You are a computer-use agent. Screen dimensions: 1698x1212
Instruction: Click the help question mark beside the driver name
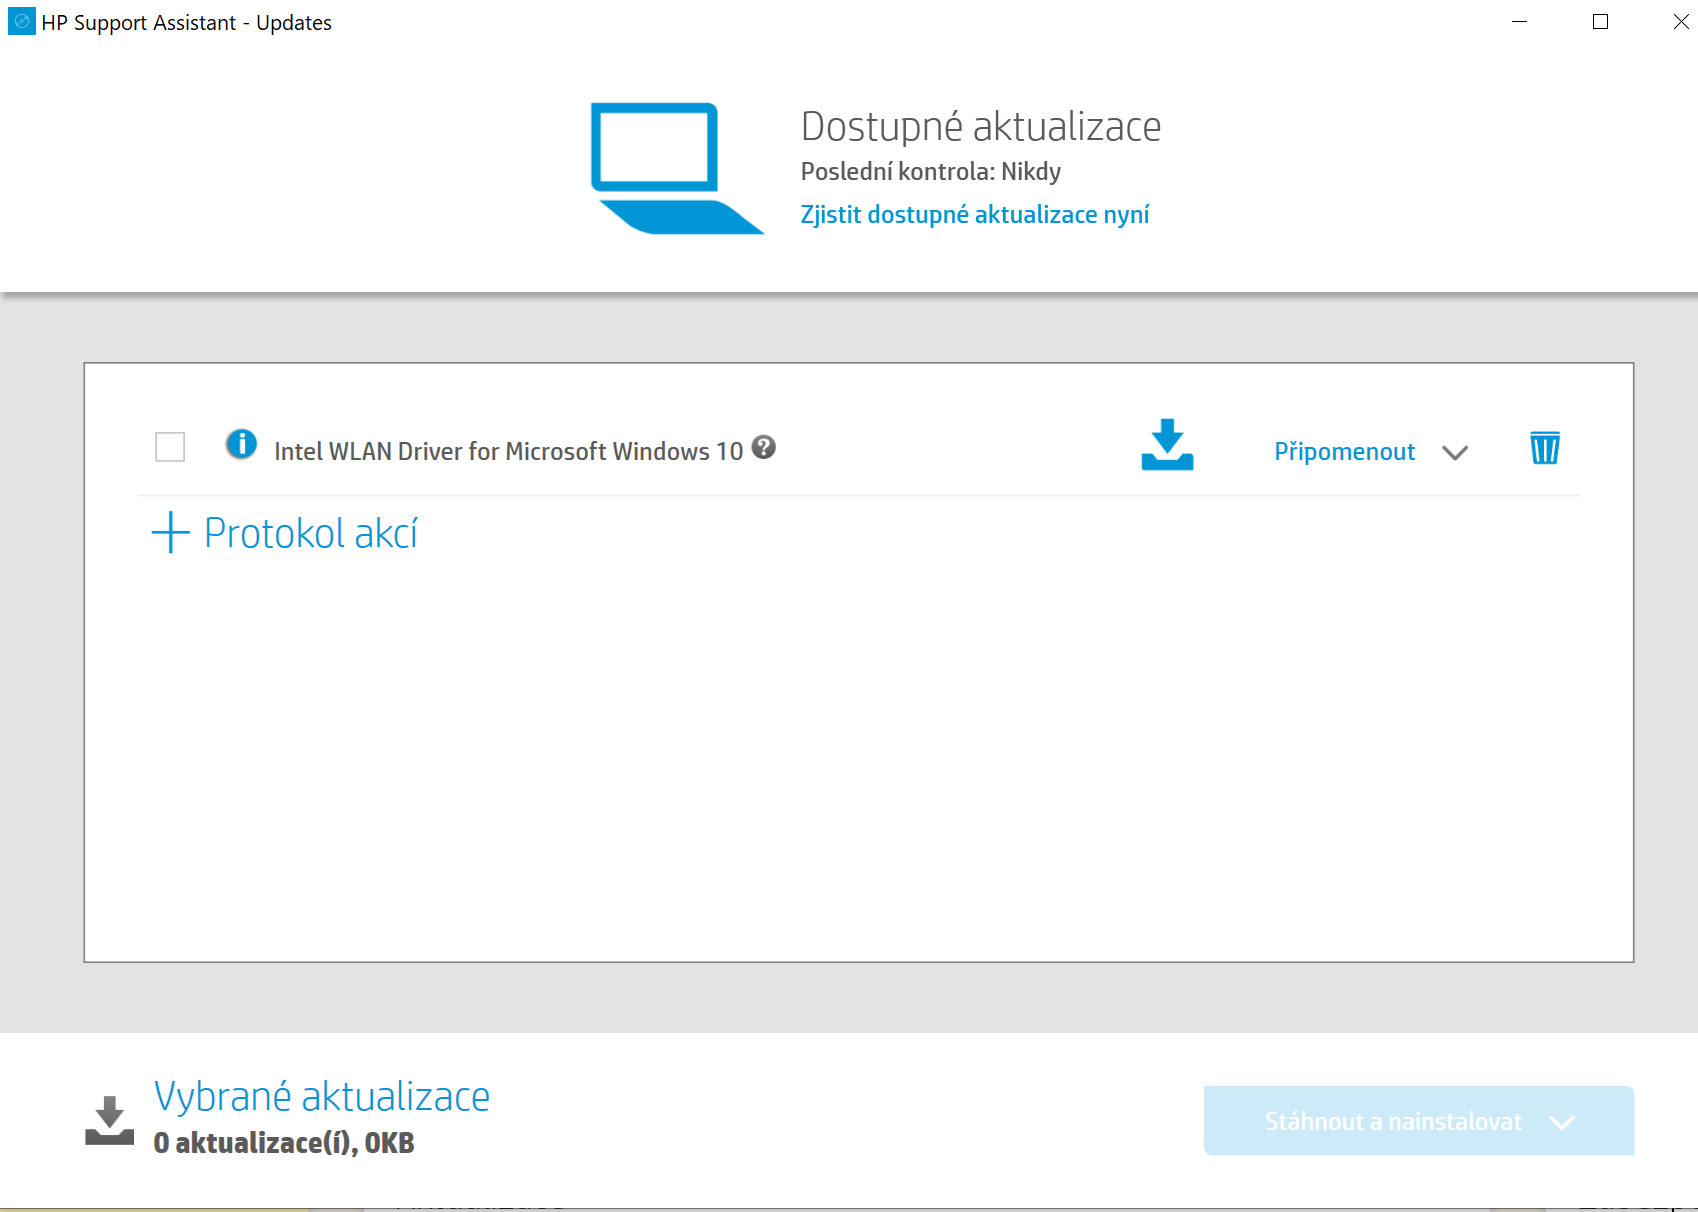pos(765,449)
